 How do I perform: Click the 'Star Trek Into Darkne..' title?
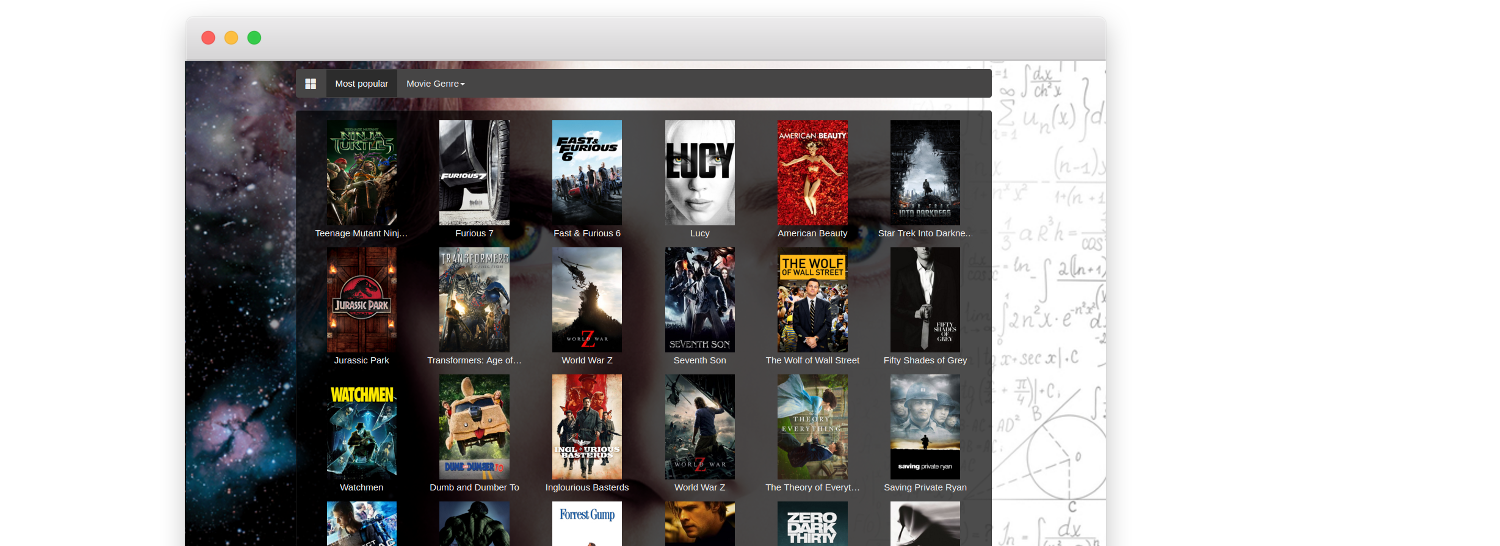coord(925,233)
